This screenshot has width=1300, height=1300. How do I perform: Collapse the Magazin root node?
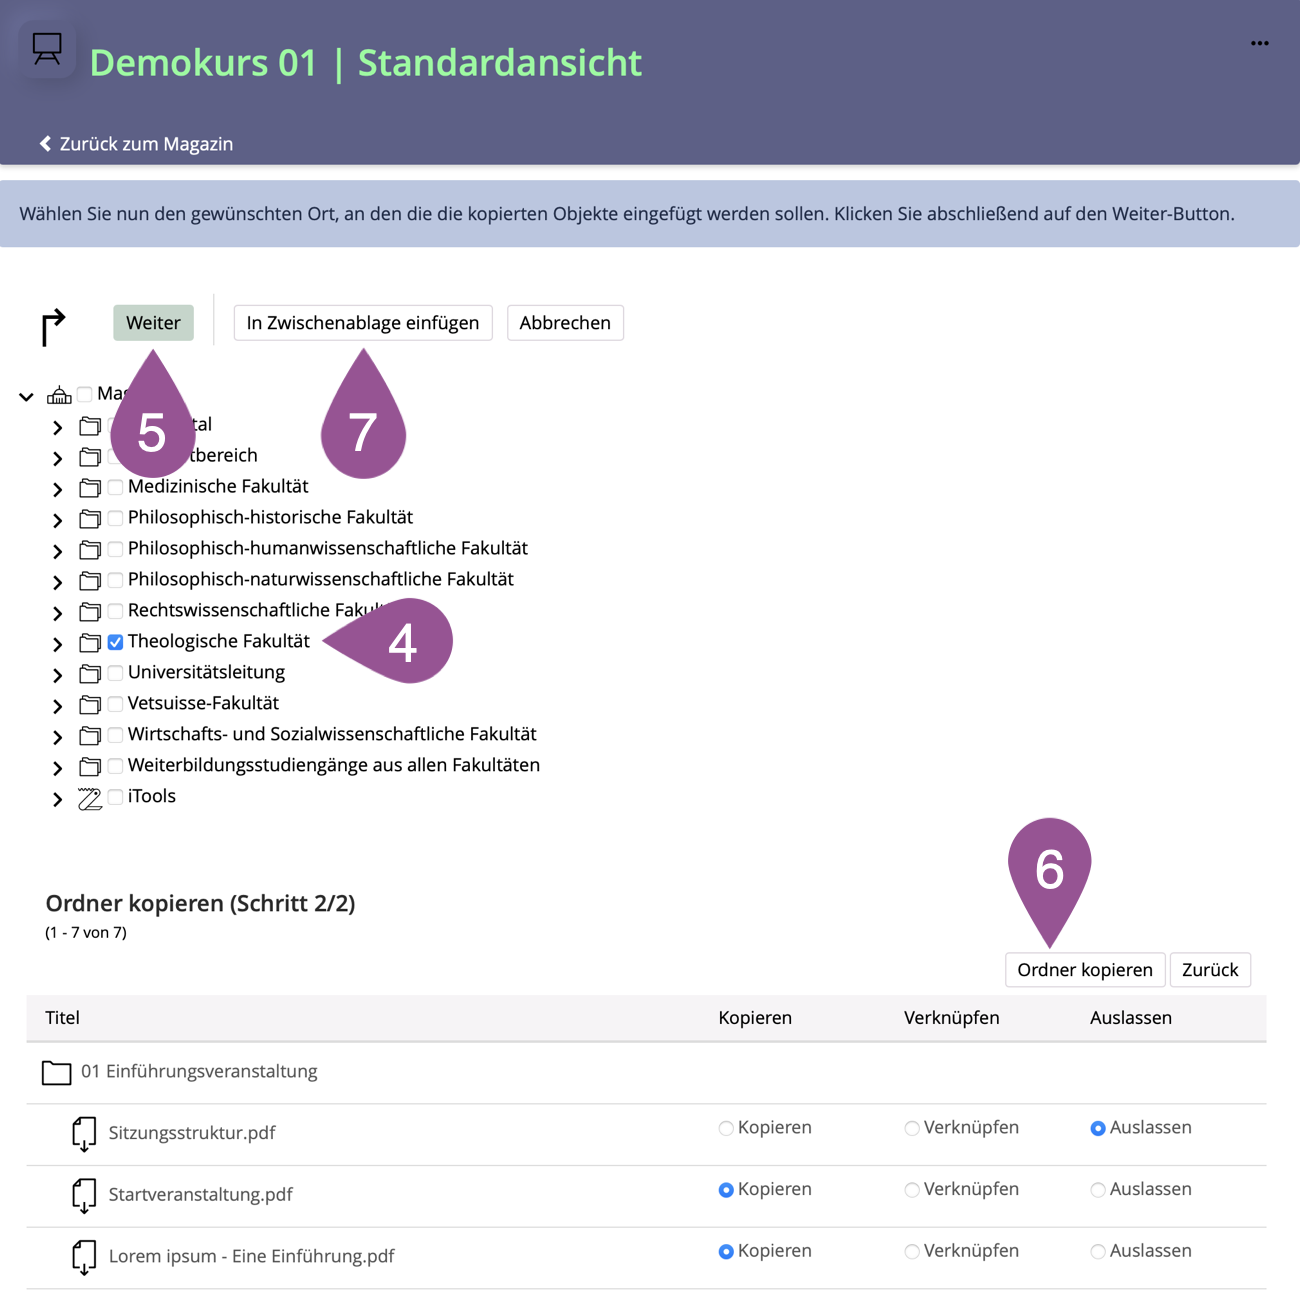pyautogui.click(x=27, y=397)
